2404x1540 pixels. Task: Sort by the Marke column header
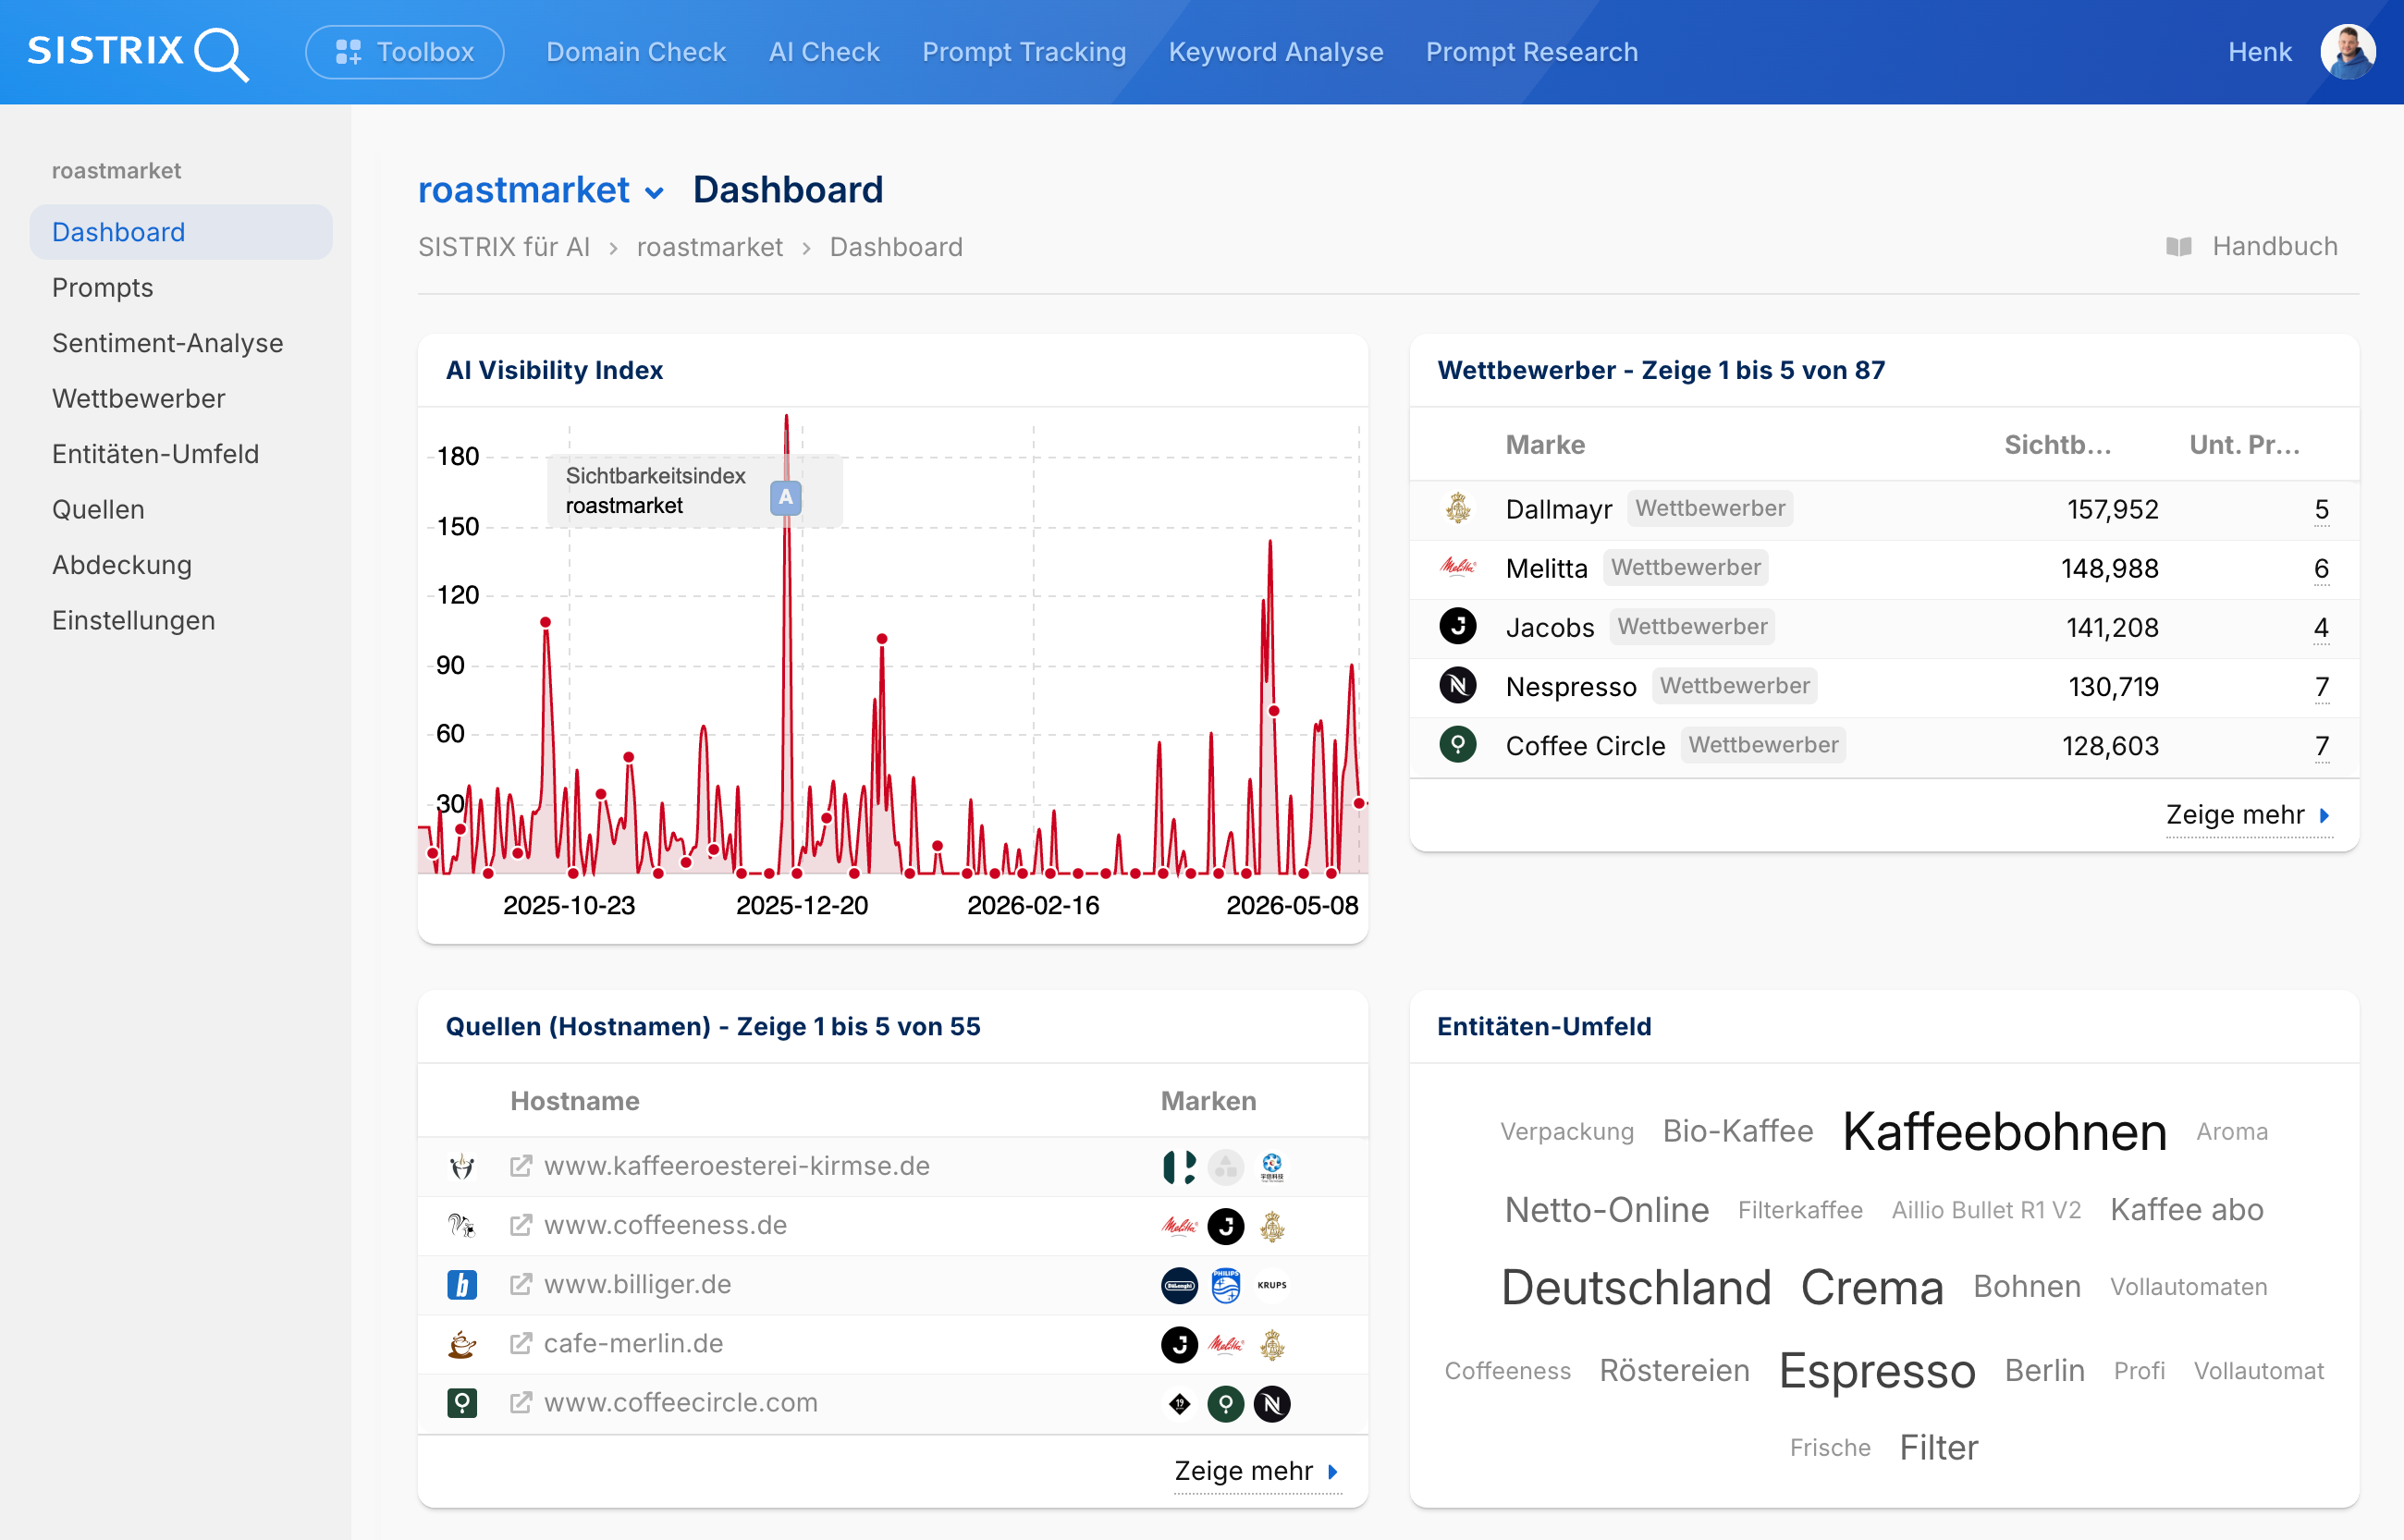pos(1545,445)
